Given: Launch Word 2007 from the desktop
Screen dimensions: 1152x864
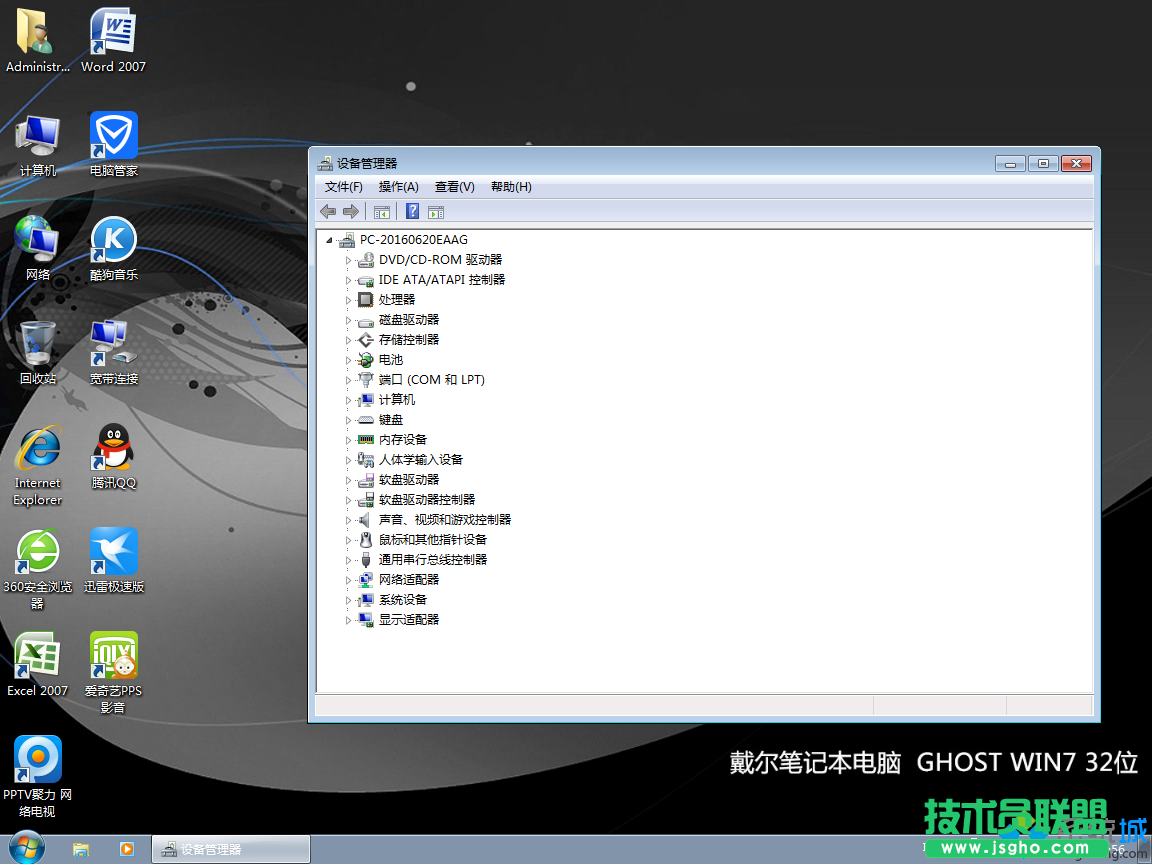Looking at the screenshot, I should click(x=112, y=30).
